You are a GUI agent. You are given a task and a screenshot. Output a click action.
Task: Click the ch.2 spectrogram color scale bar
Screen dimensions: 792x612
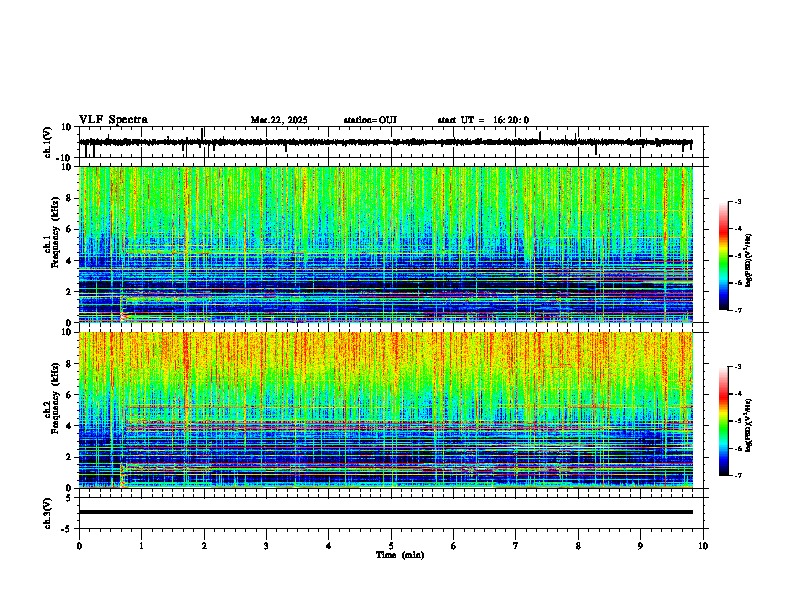[x=724, y=421]
